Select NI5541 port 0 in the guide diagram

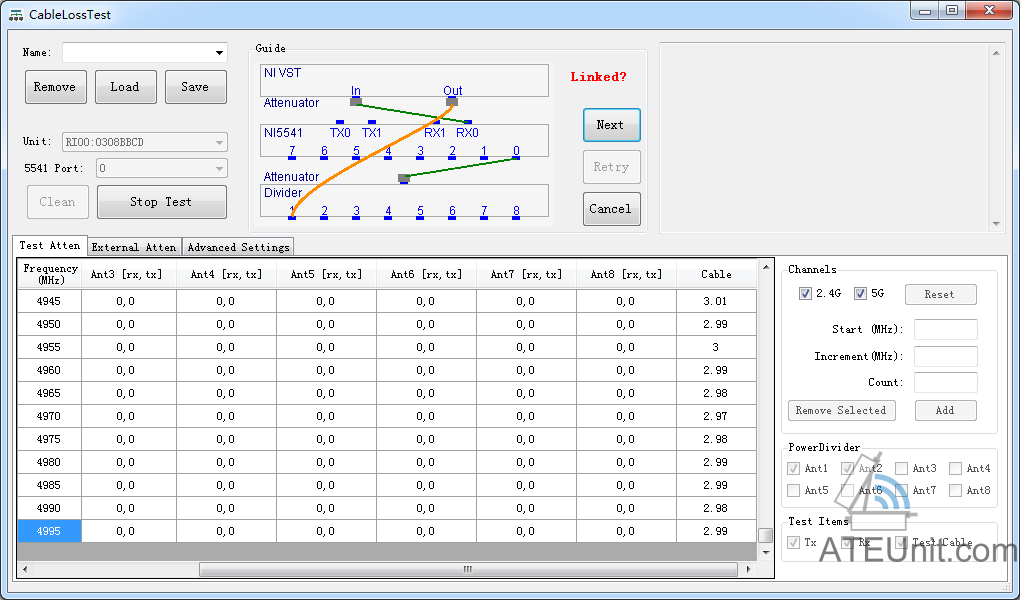point(516,153)
